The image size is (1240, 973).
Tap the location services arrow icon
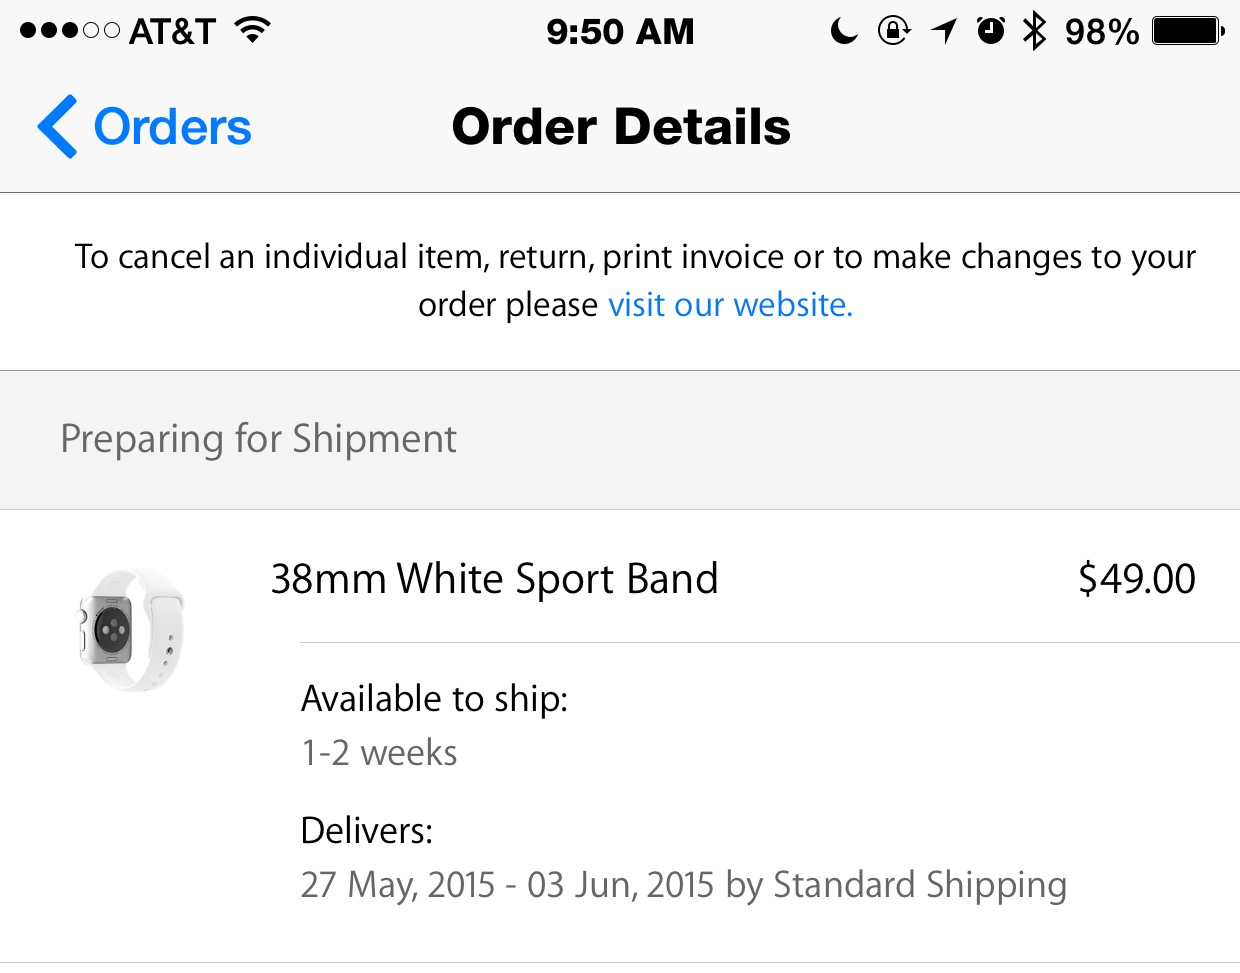point(943,32)
